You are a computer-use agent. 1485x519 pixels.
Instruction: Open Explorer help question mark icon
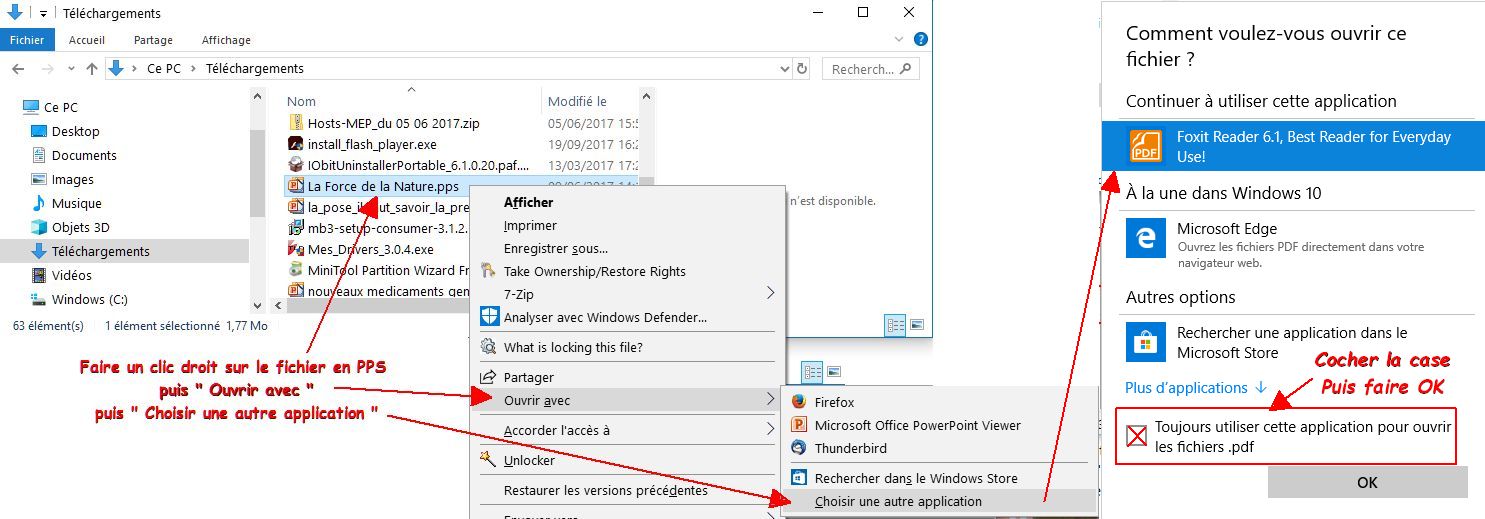tap(921, 40)
